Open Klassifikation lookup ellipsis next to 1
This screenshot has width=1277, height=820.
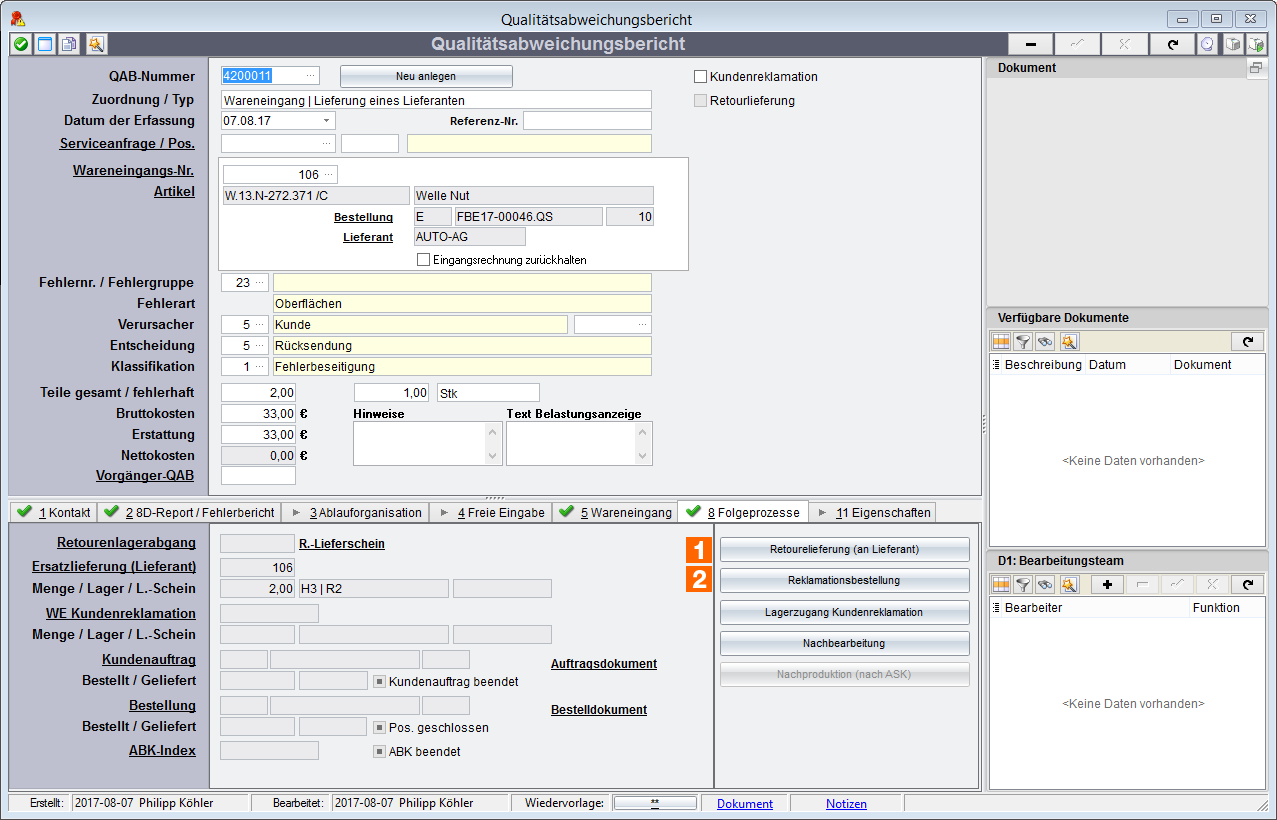coord(260,366)
